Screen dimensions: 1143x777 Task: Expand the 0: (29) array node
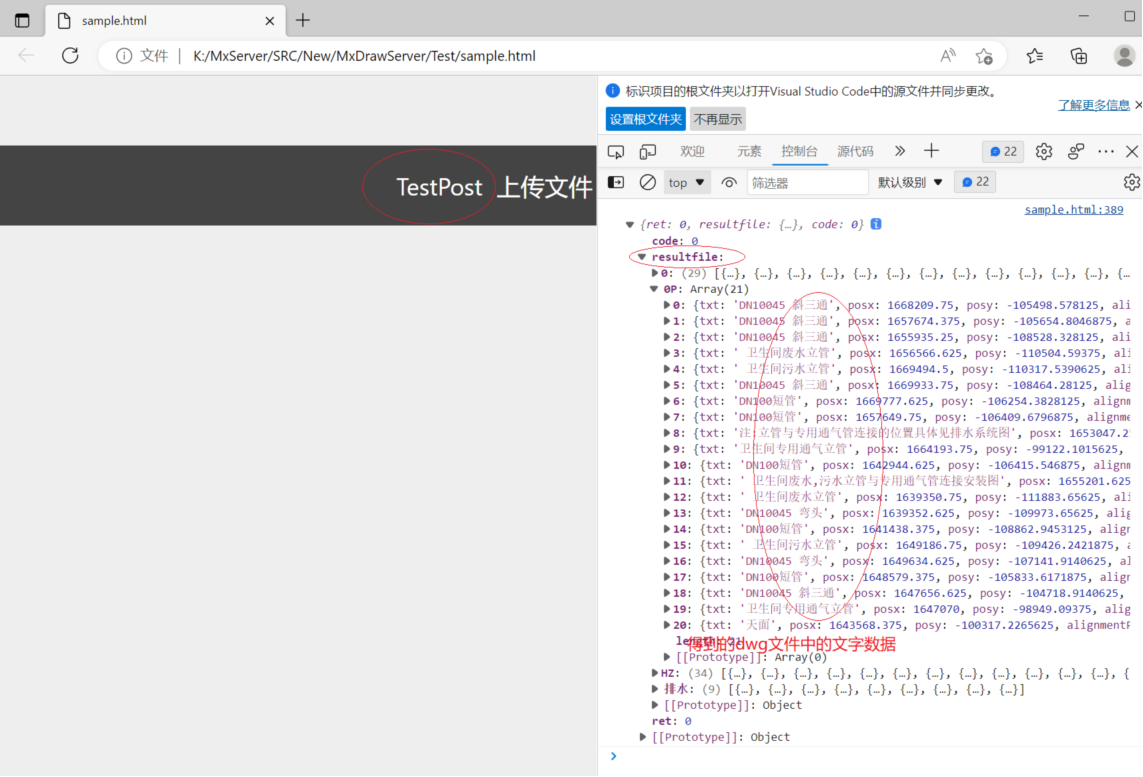[x=655, y=273]
